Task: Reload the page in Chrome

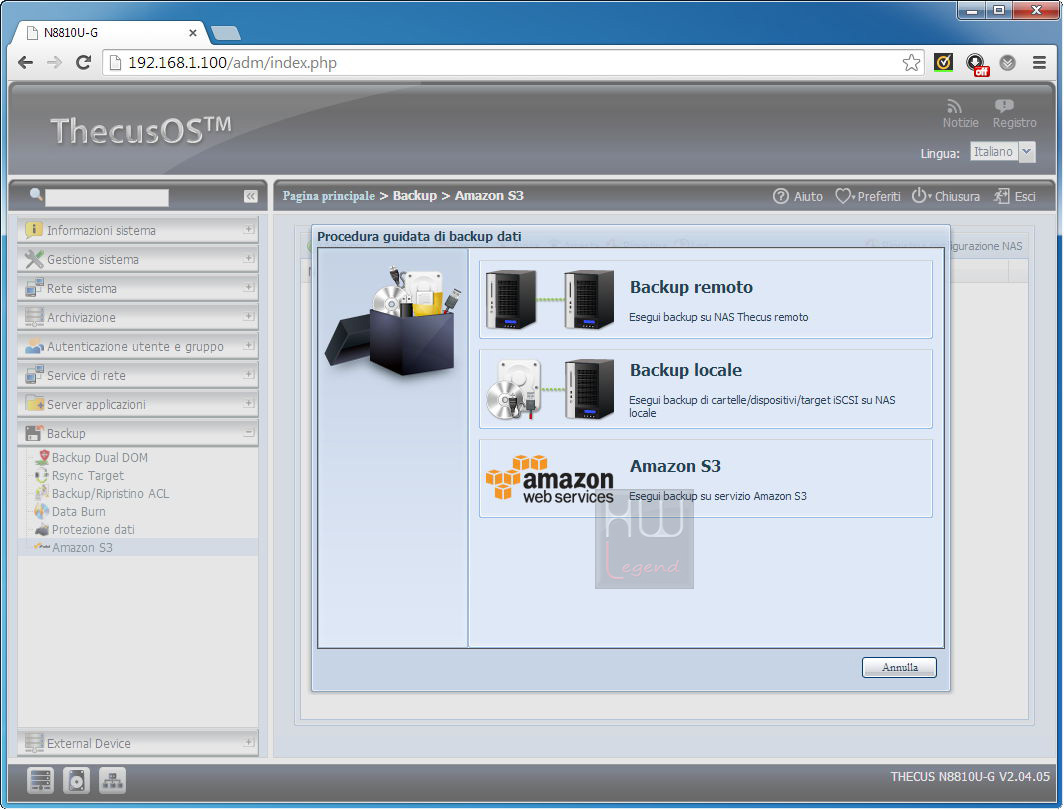Action: (83, 62)
